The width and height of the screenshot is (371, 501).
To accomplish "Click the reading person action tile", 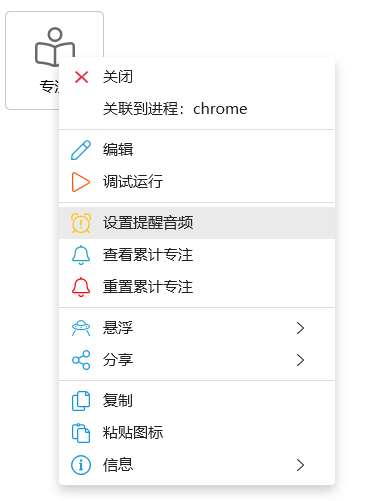I will click(54, 60).
